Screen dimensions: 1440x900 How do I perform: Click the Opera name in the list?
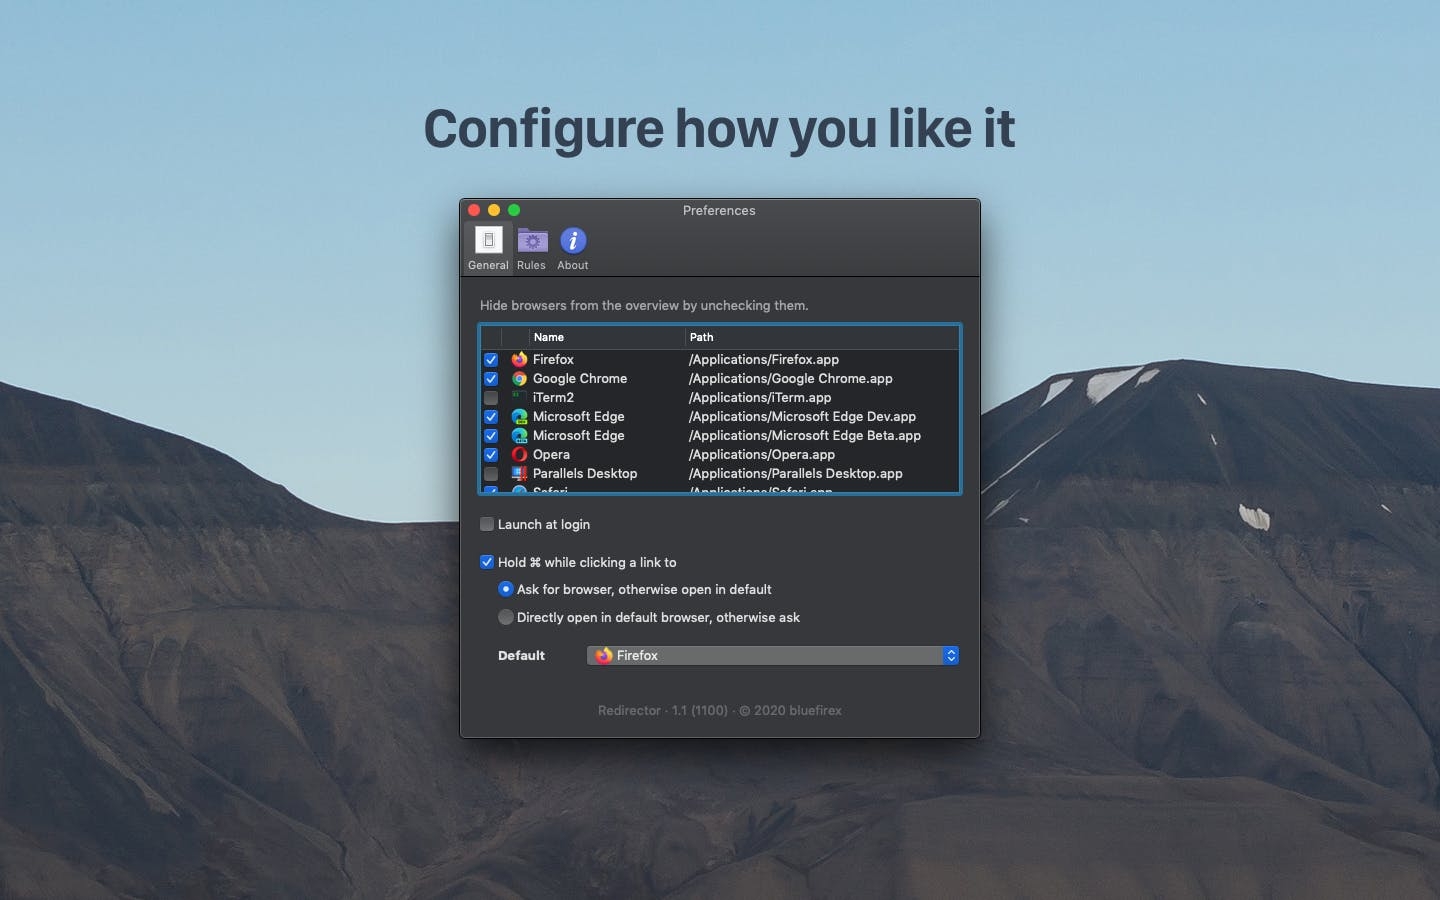point(551,454)
